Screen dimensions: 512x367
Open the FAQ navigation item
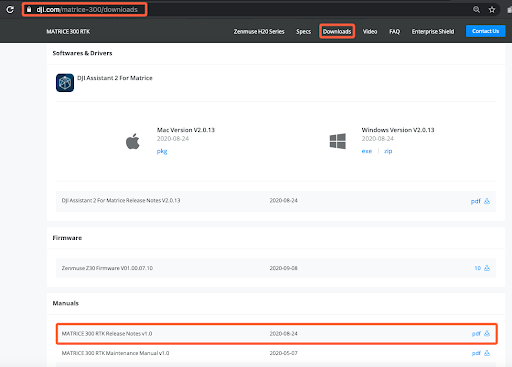pos(394,31)
